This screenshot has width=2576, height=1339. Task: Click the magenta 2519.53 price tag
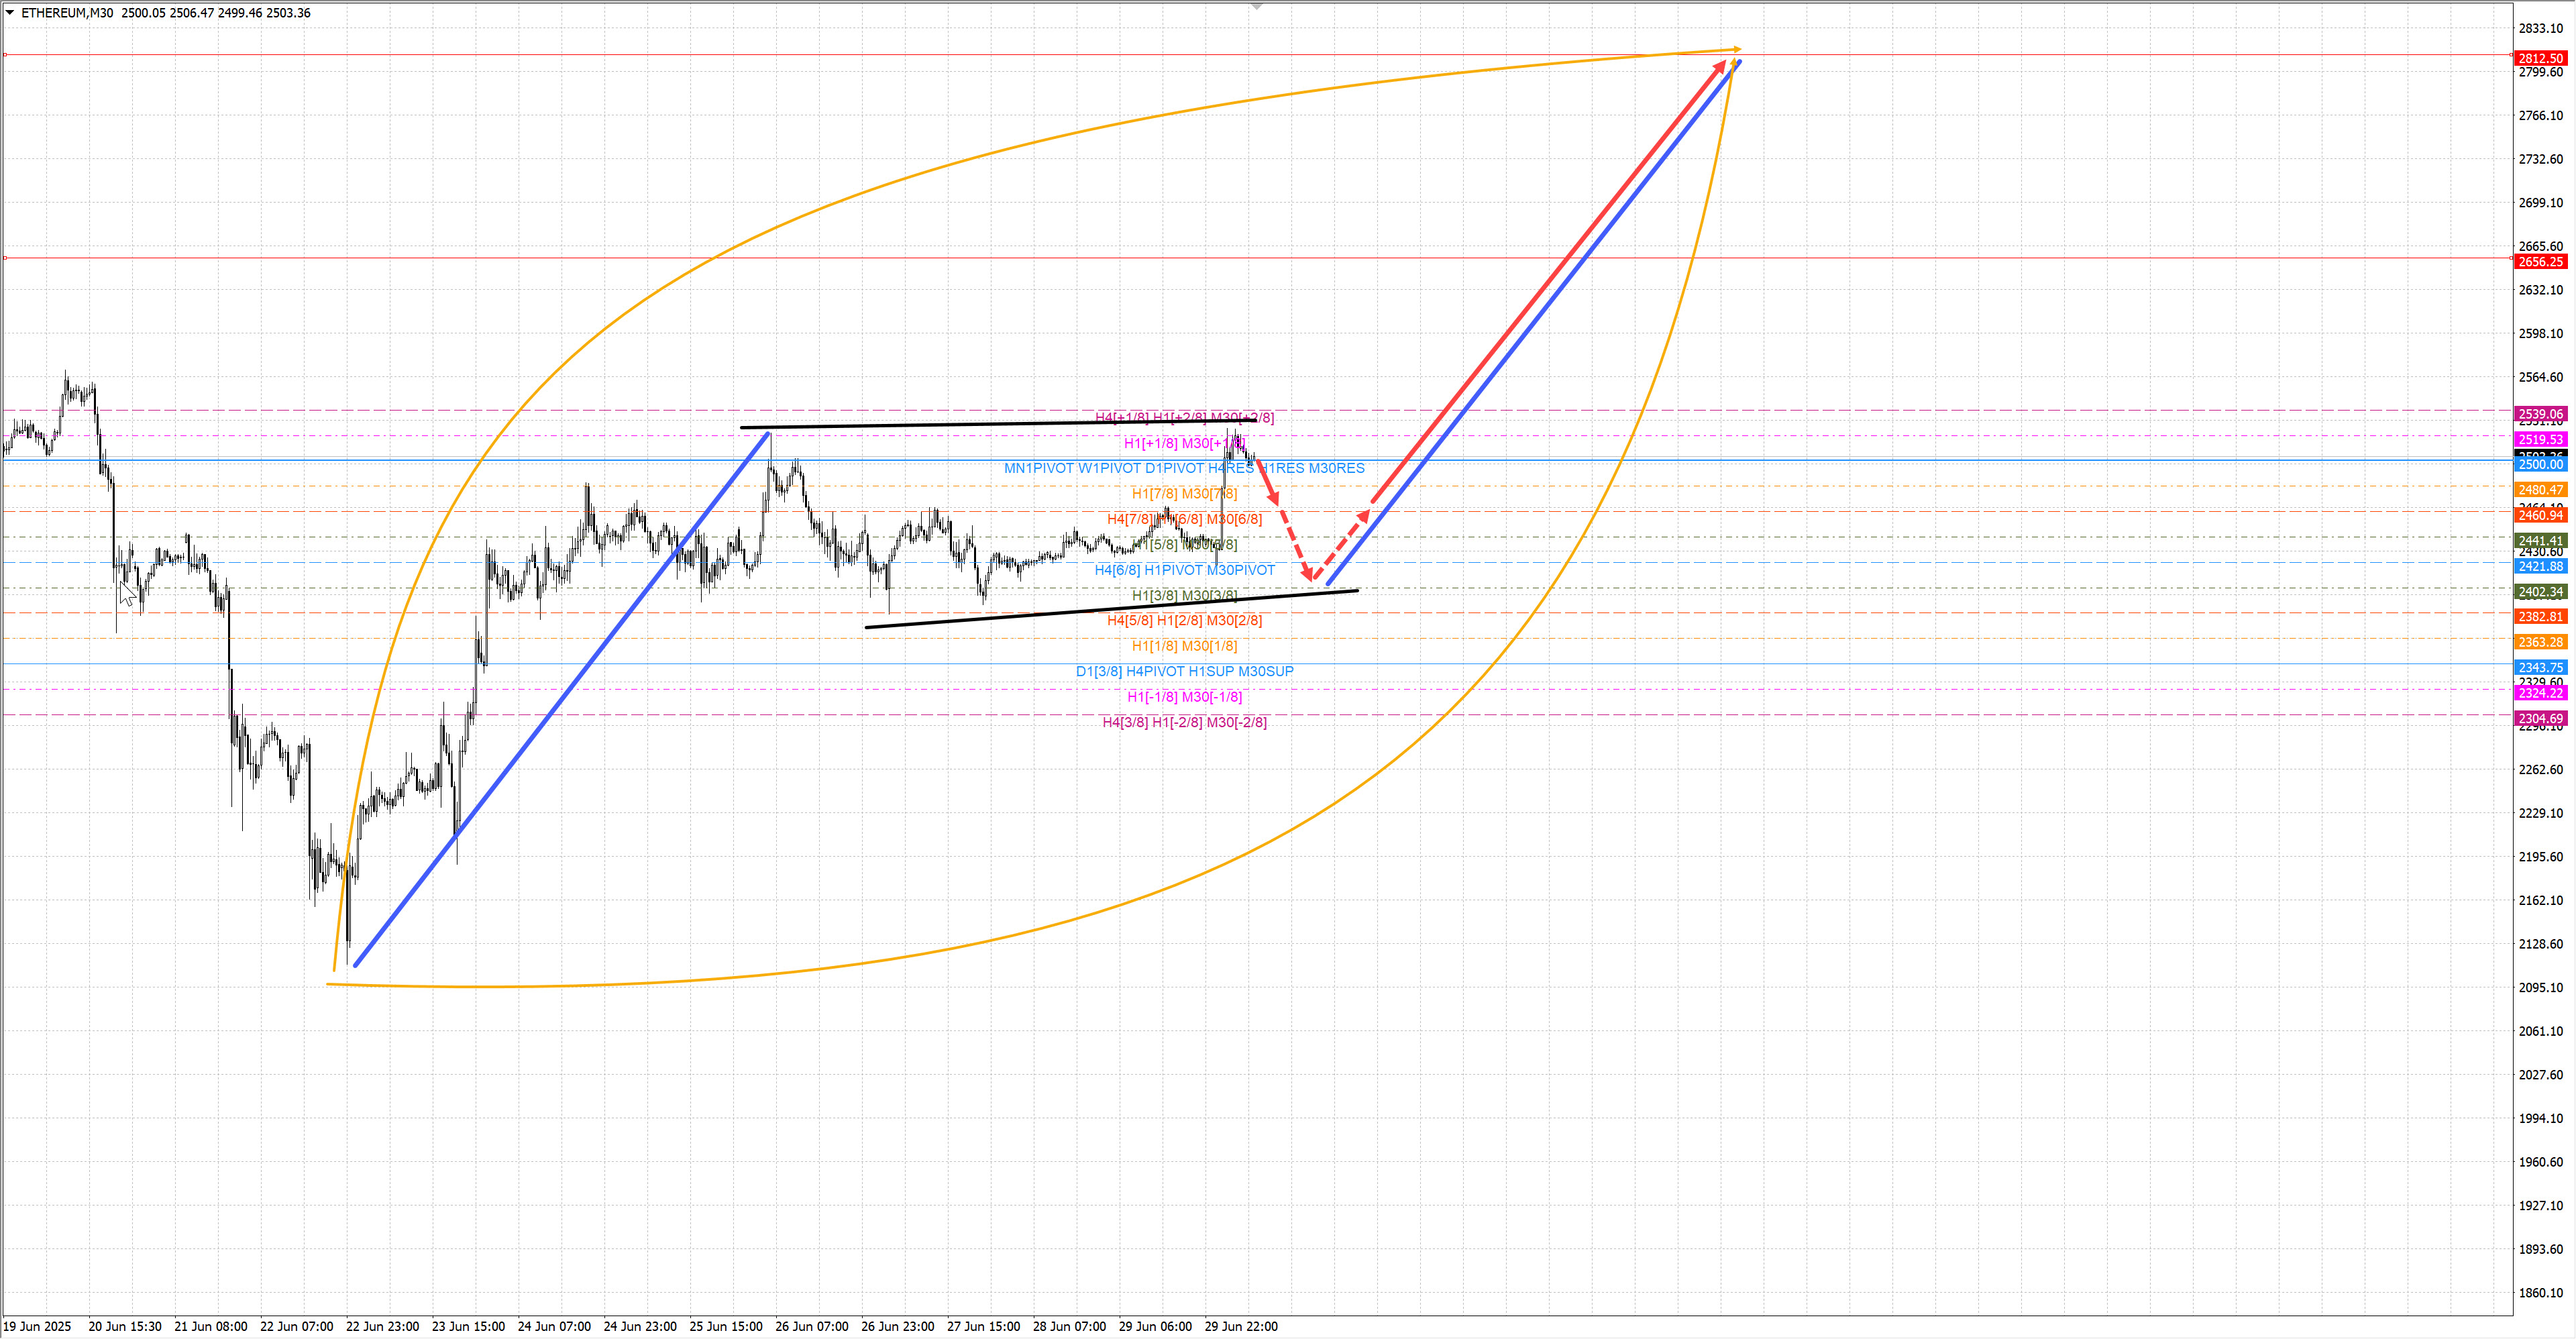click(x=2540, y=440)
